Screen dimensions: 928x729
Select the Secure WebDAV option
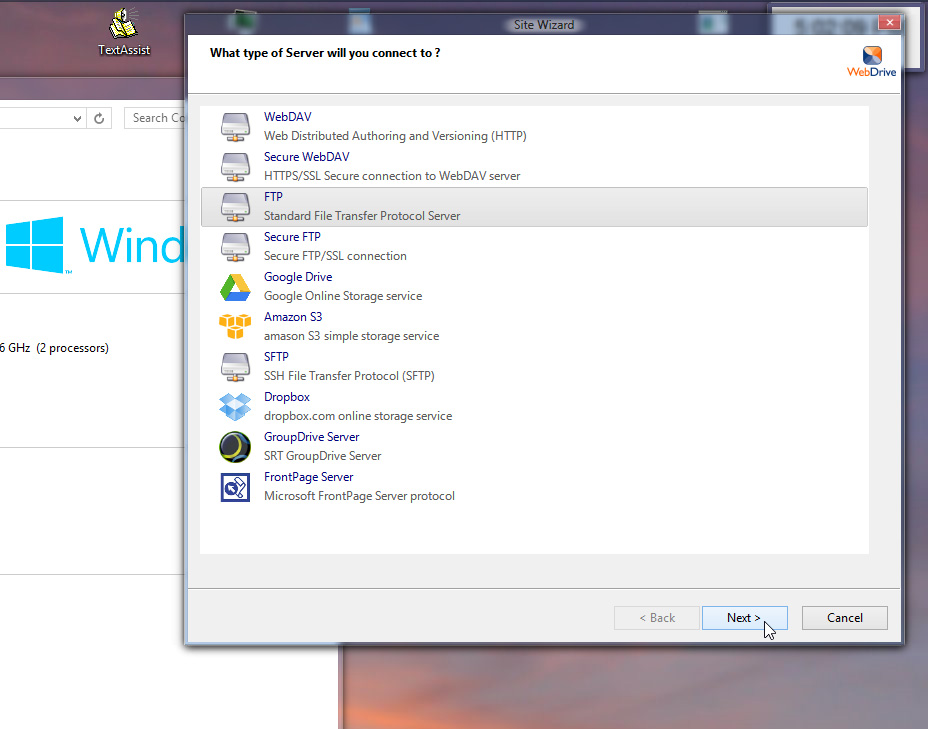(x=307, y=157)
